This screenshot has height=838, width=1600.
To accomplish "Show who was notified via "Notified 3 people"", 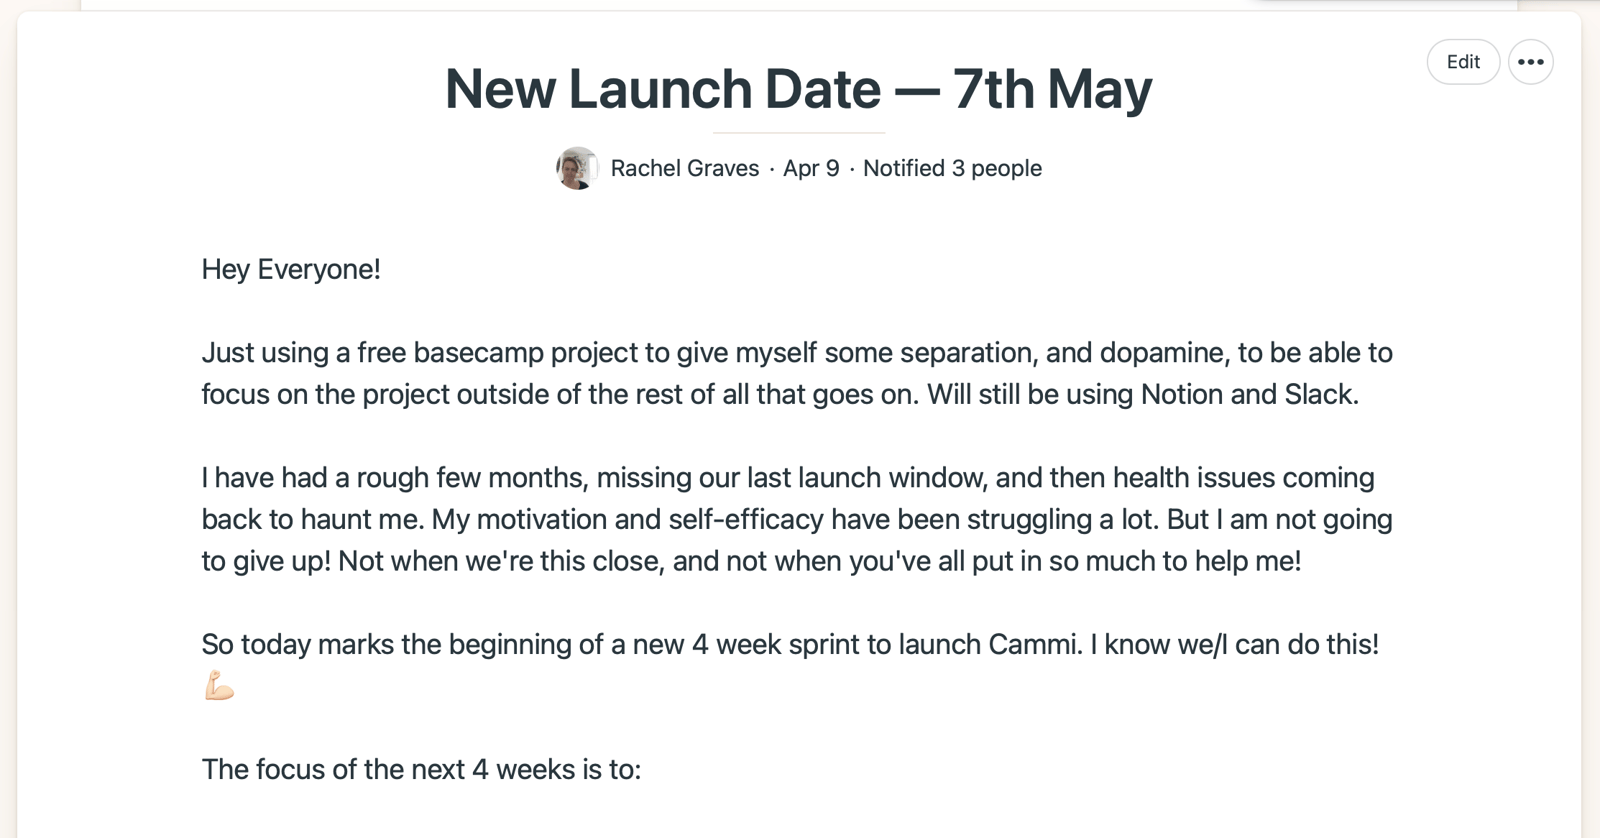I will pos(952,168).
